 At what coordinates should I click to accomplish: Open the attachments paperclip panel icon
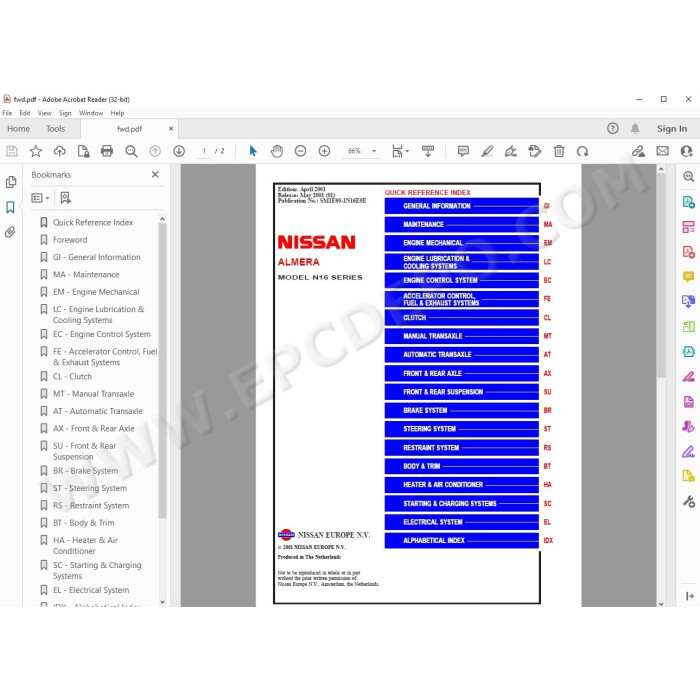pos(10,232)
